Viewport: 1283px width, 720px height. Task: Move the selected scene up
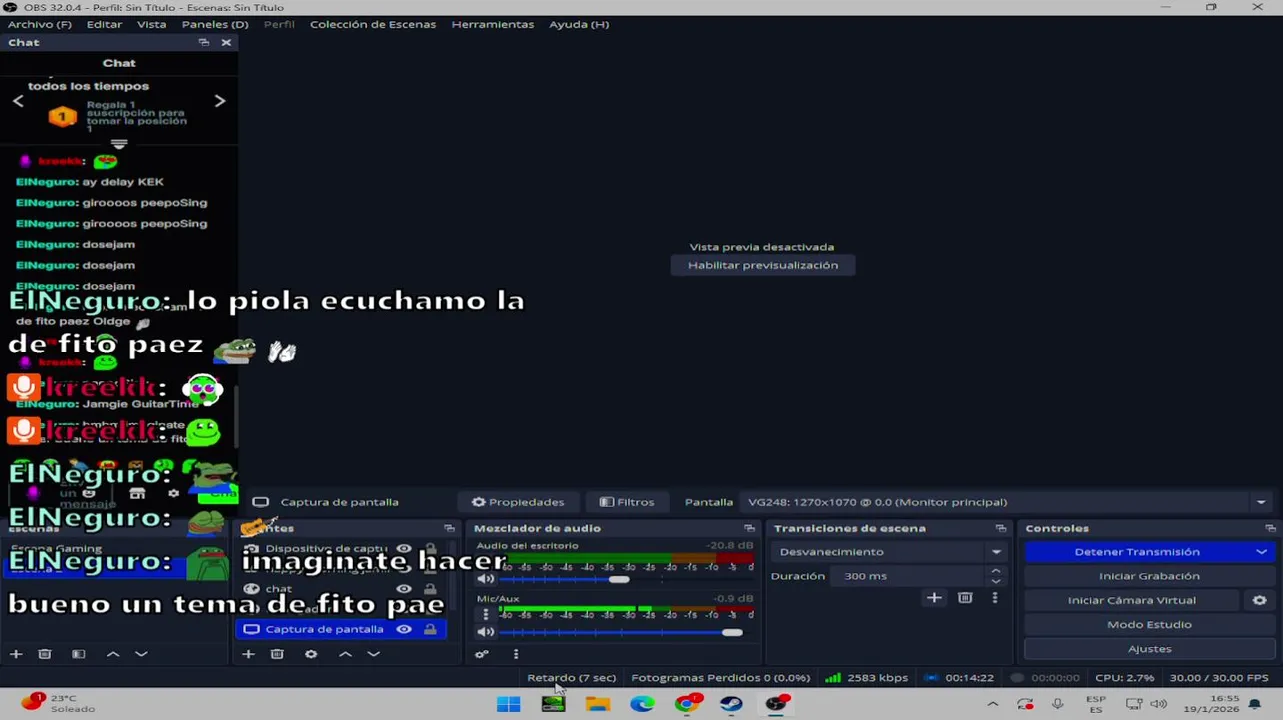113,654
